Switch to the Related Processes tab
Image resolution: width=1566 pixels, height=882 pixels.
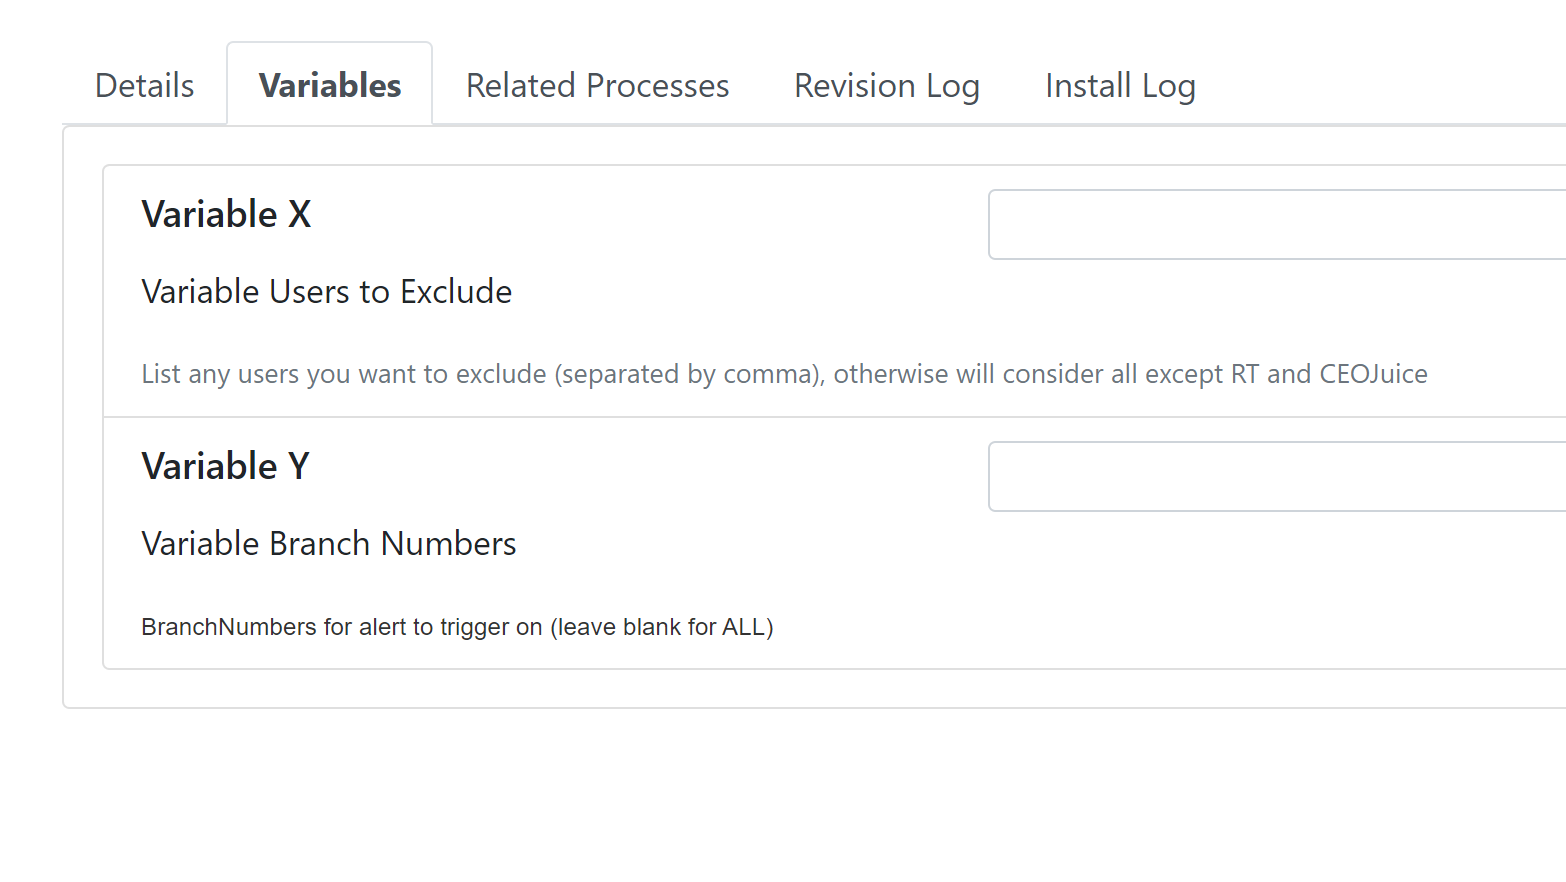coord(598,86)
